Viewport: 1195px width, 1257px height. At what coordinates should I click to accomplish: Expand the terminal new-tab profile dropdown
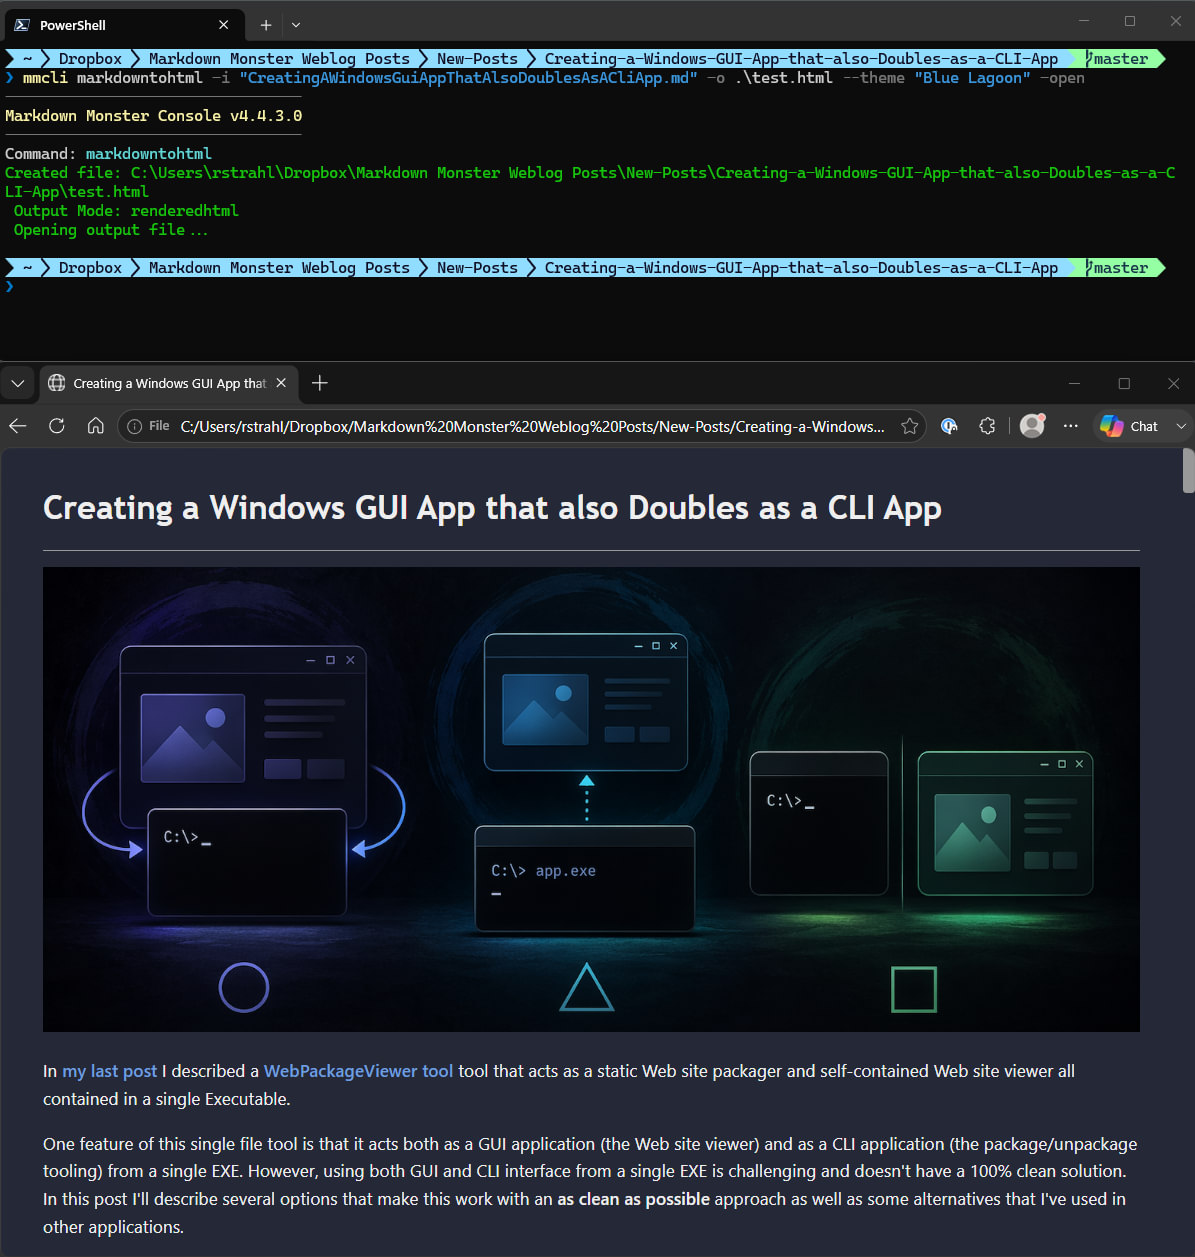296,25
